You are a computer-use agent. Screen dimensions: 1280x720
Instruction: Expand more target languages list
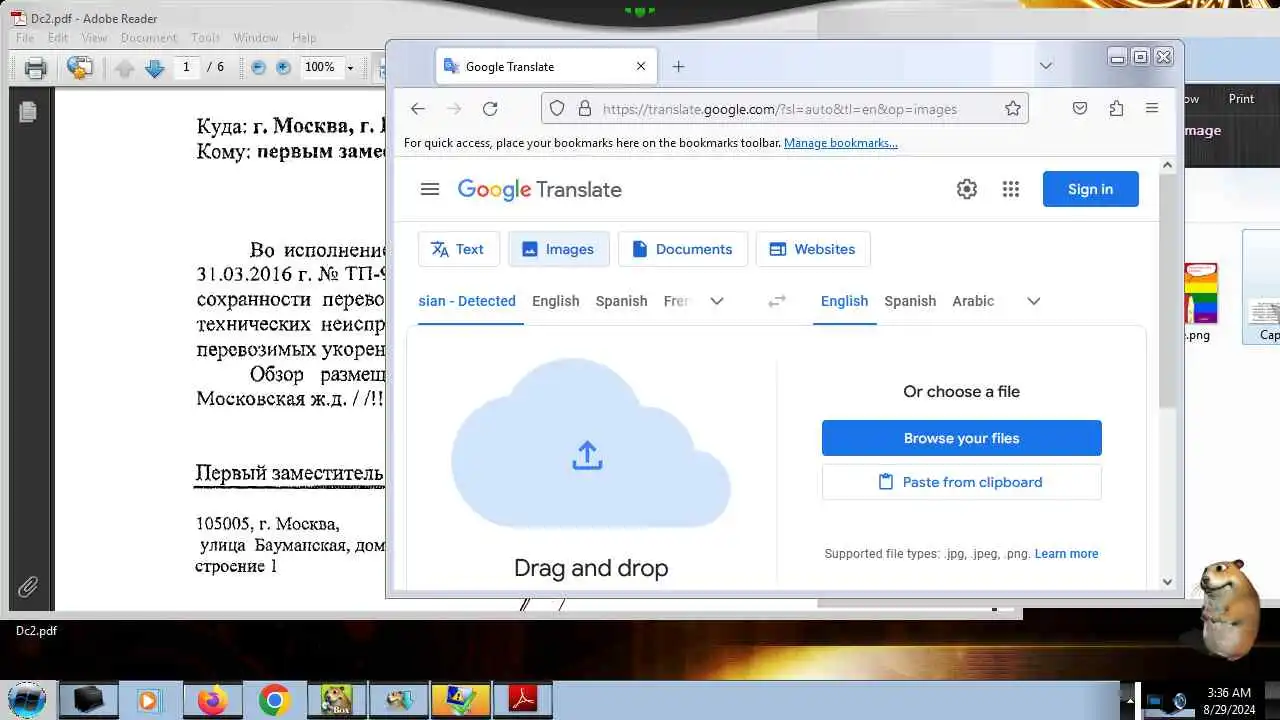pos(1034,301)
